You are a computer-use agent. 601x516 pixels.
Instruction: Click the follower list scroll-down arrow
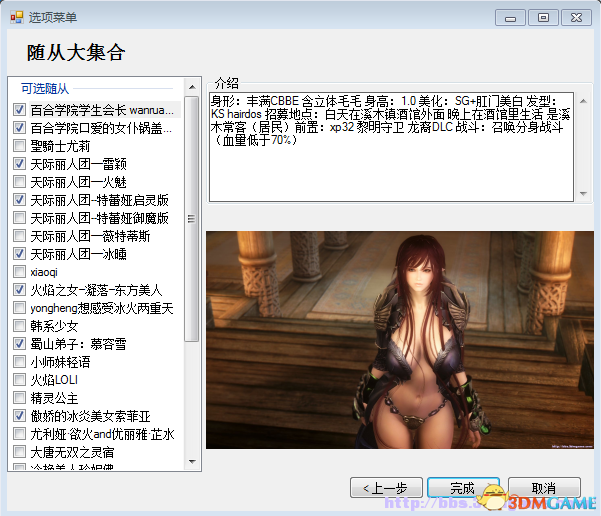click(192, 462)
